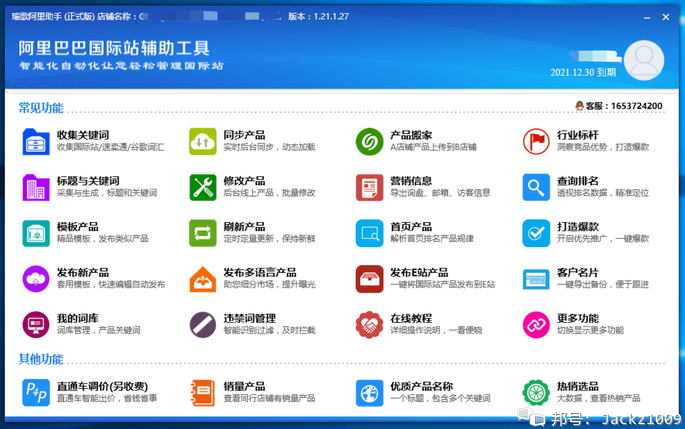Select 产品搬家 title label
The image size is (685, 429).
(x=411, y=135)
